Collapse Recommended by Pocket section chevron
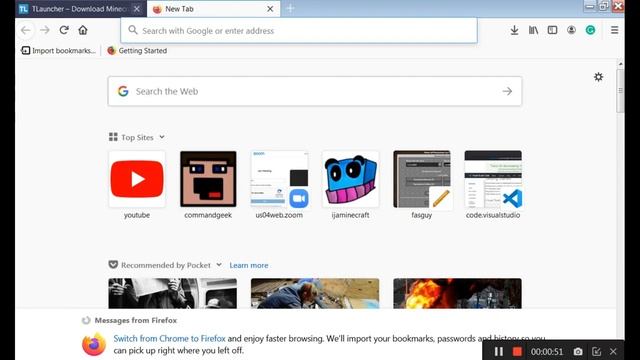The height and width of the screenshot is (360, 640). [219, 265]
